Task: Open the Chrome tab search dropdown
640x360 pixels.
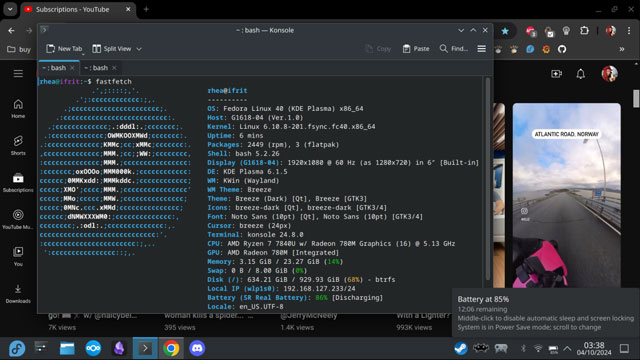Action: pyautogui.click(x=10, y=9)
